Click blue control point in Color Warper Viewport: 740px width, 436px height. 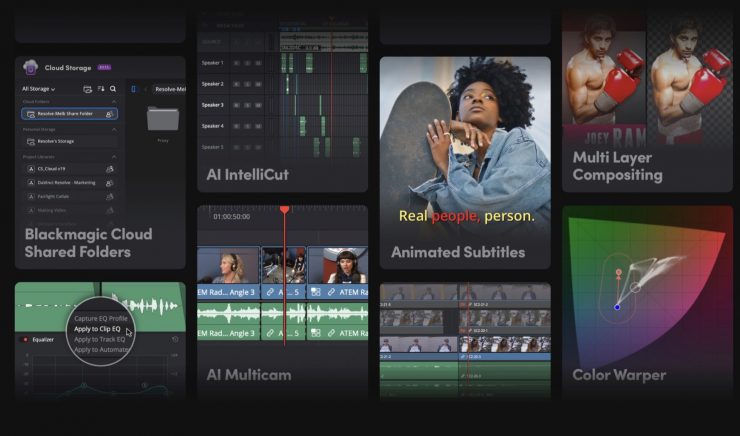point(617,306)
